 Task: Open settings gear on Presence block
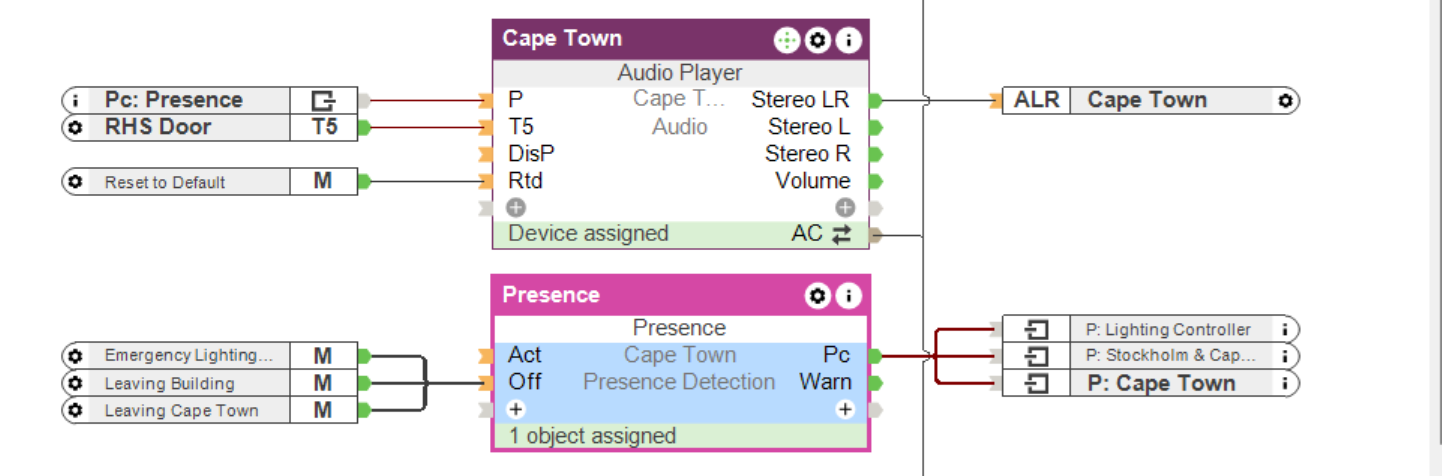[818, 296]
